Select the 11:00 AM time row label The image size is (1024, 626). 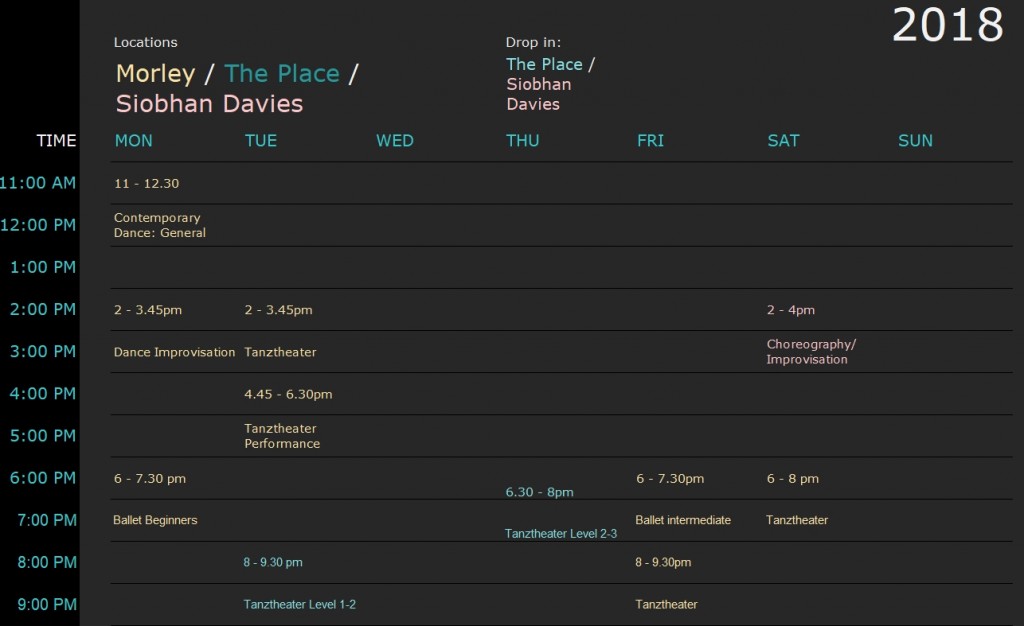[37, 183]
